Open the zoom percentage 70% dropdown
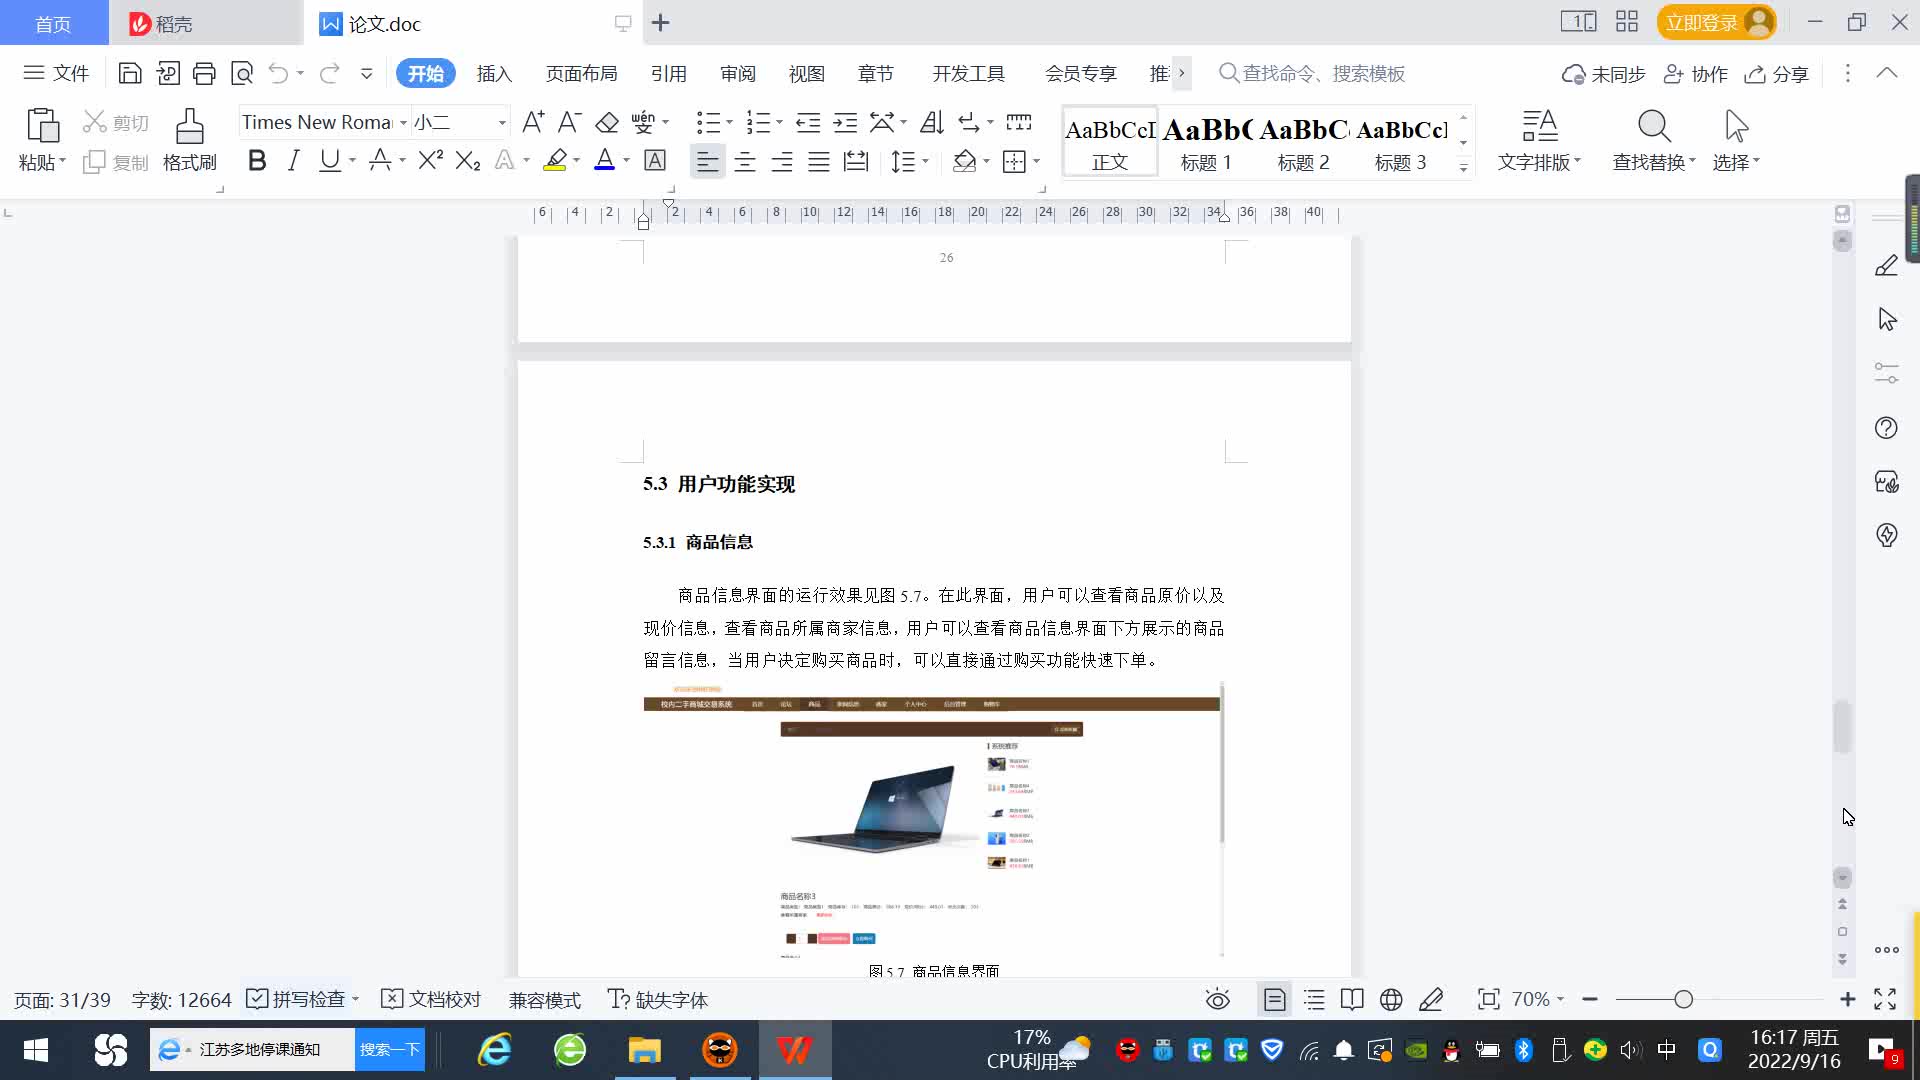The height and width of the screenshot is (1080, 1920). [1537, 999]
